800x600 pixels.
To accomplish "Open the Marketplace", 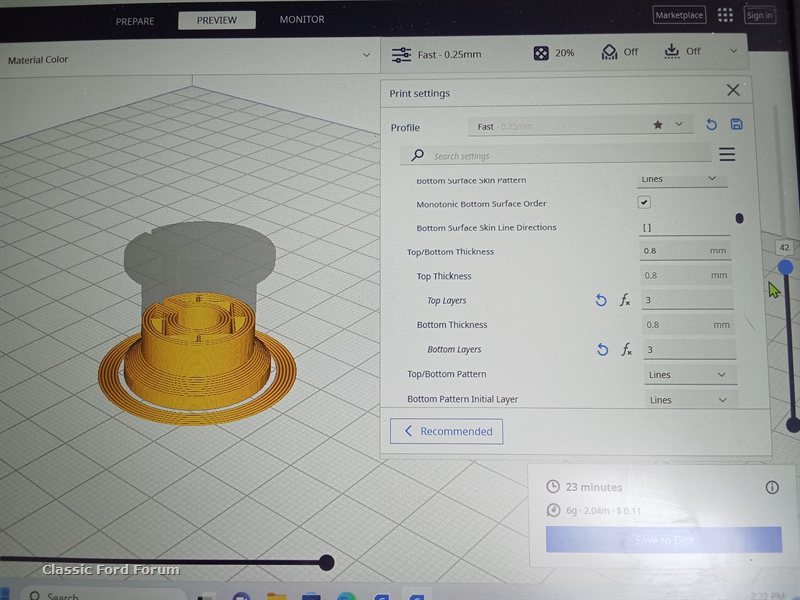I will pyautogui.click(x=679, y=15).
